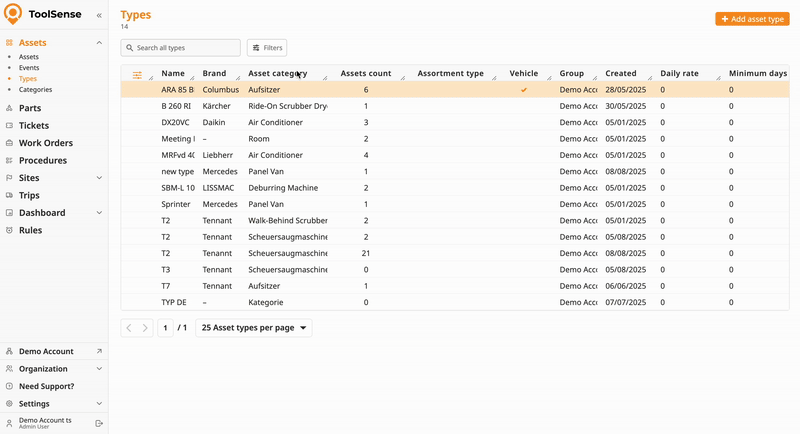Click the Rules icon in sidebar
This screenshot has width=800, height=434.
9,230
